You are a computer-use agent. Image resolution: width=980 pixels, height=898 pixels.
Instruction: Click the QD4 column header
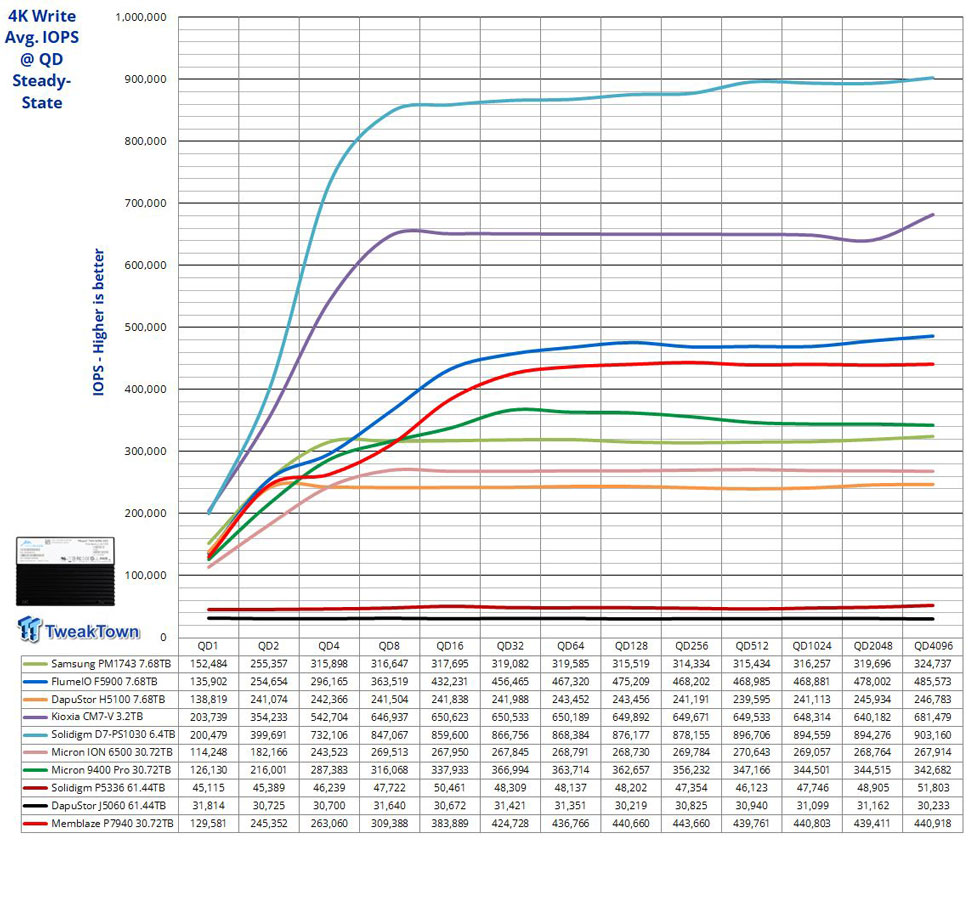[x=329, y=646]
